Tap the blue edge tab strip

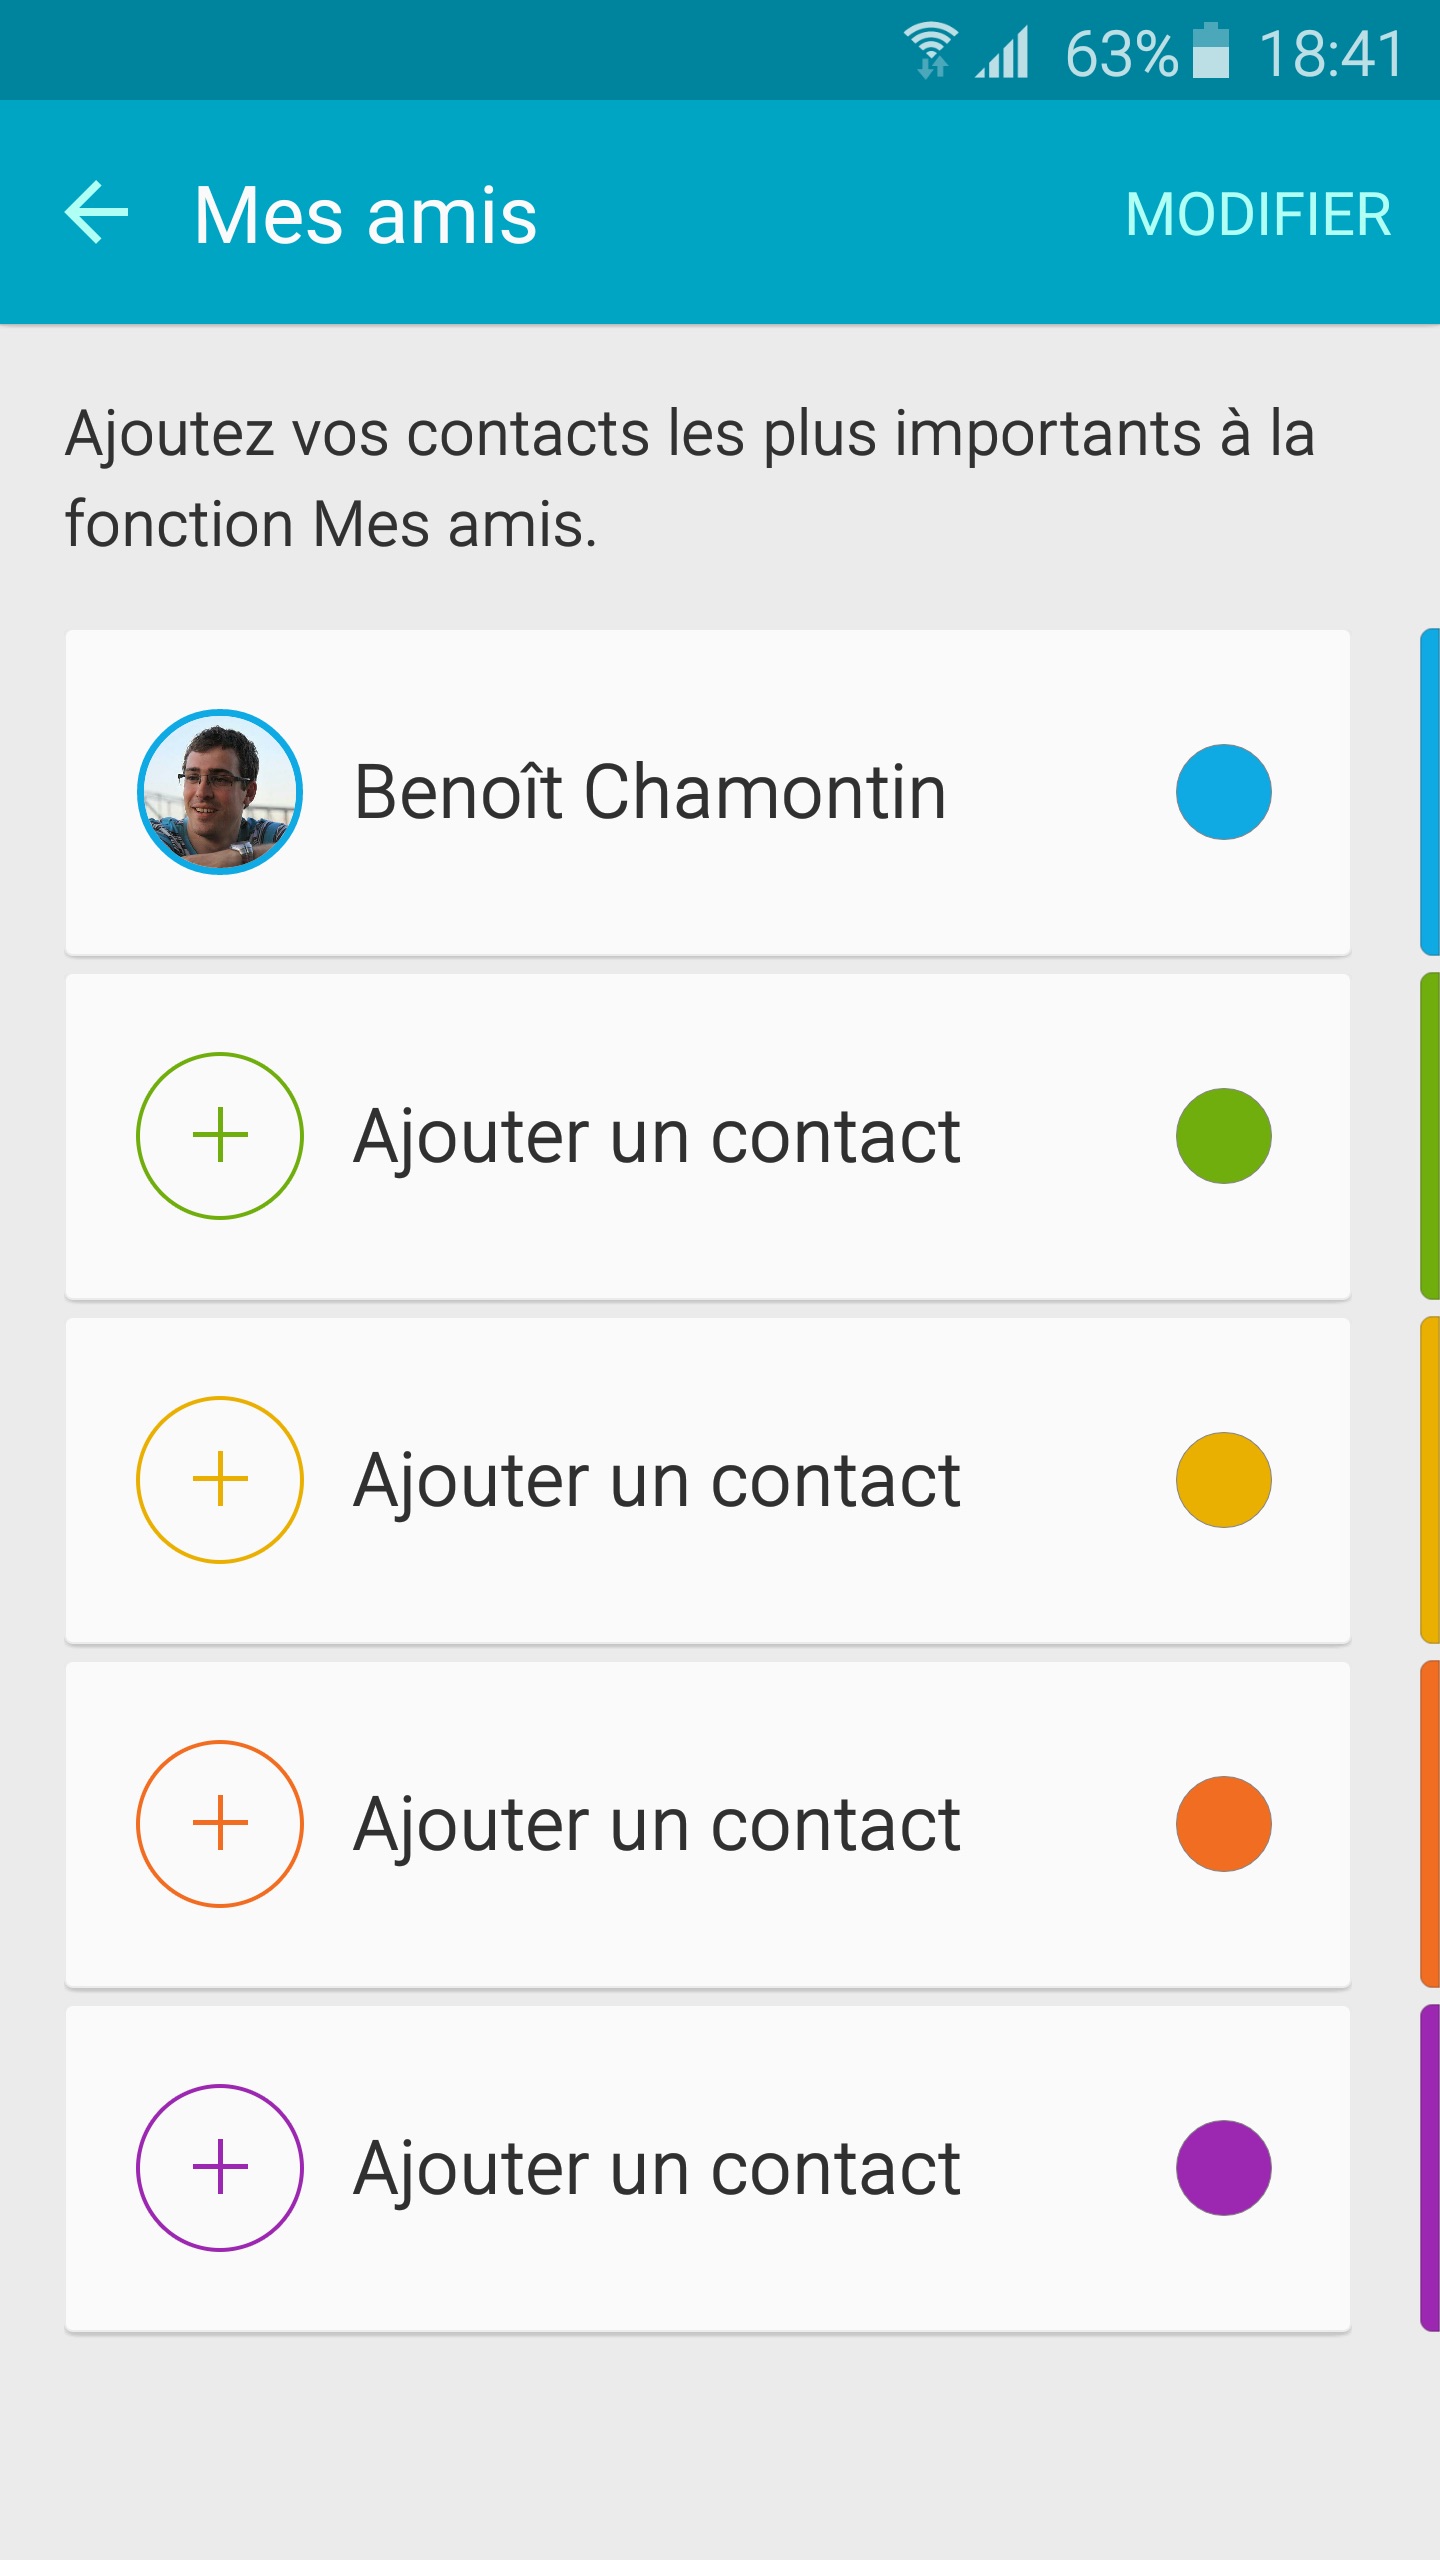coord(1430,792)
